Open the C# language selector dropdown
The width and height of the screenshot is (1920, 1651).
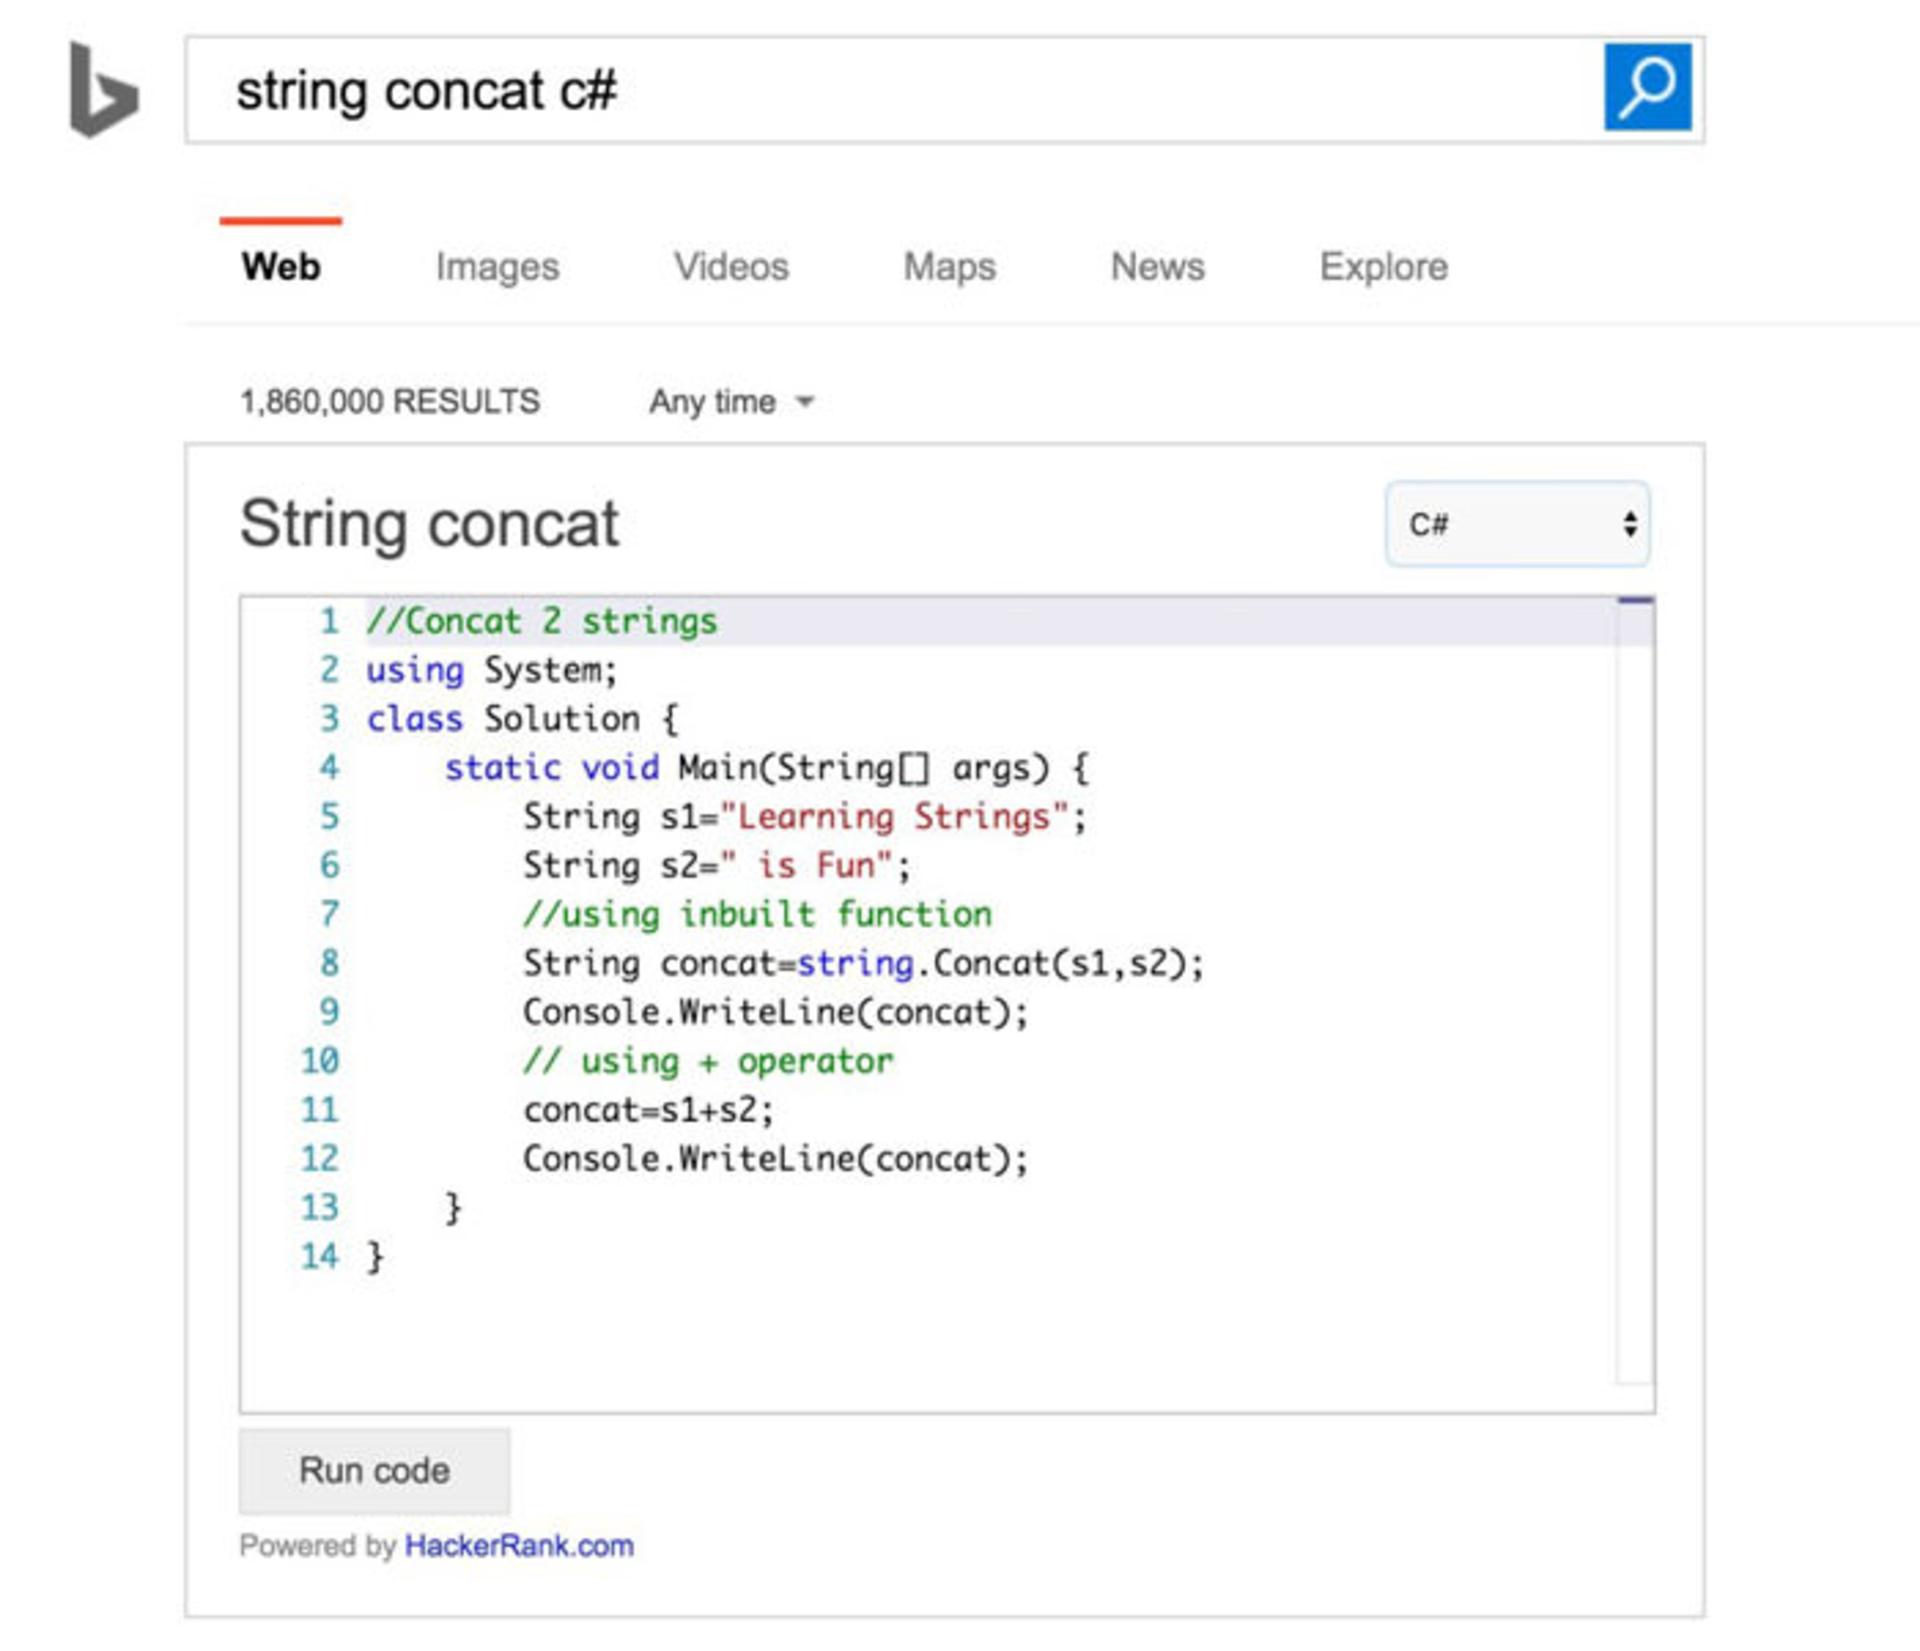(1517, 524)
